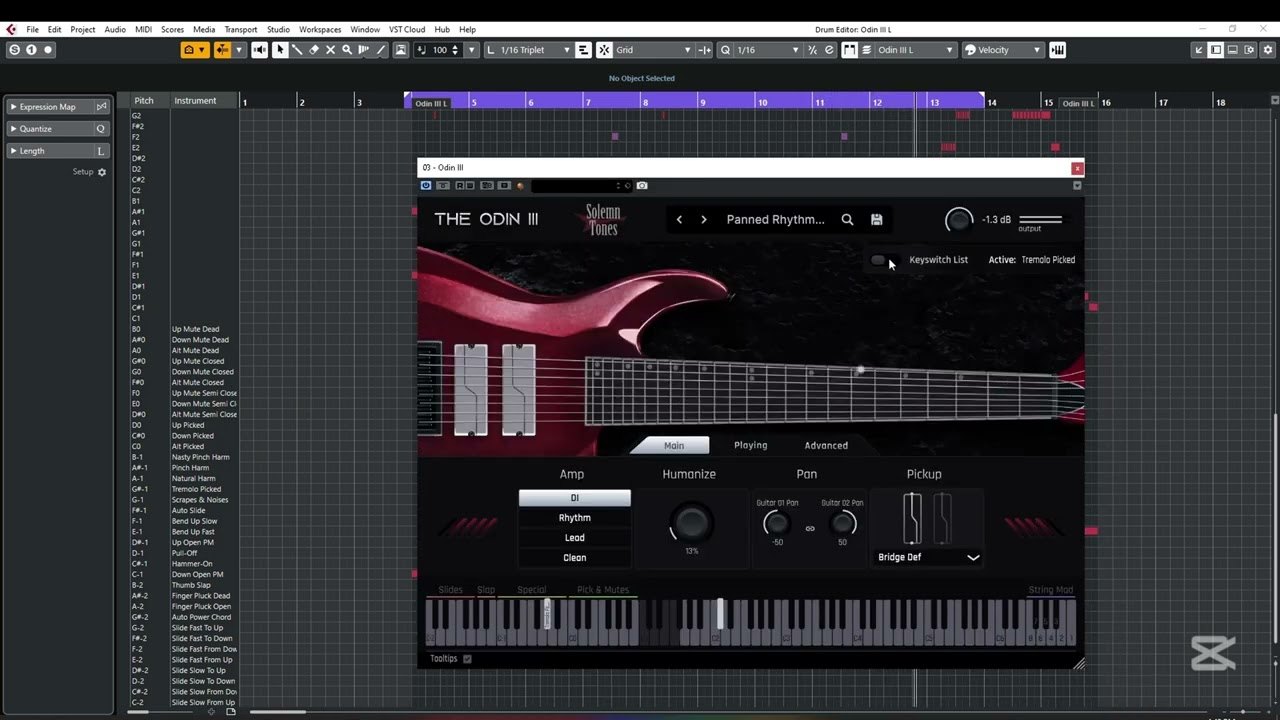Click Odin III L event block in ruler

pyautogui.click(x=432, y=103)
